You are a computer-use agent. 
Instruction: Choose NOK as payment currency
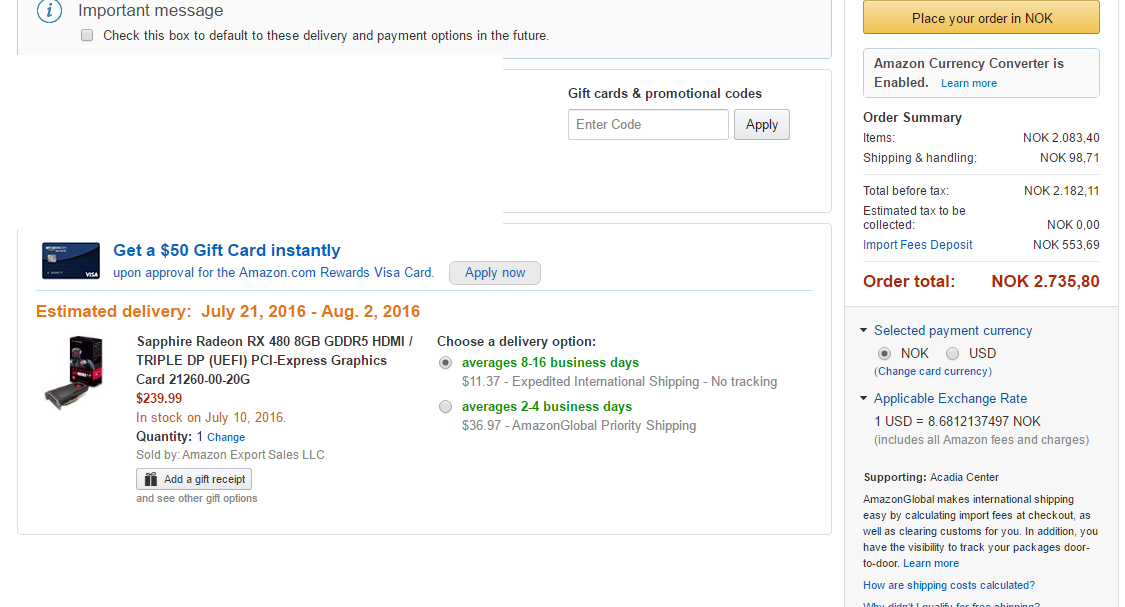(885, 354)
